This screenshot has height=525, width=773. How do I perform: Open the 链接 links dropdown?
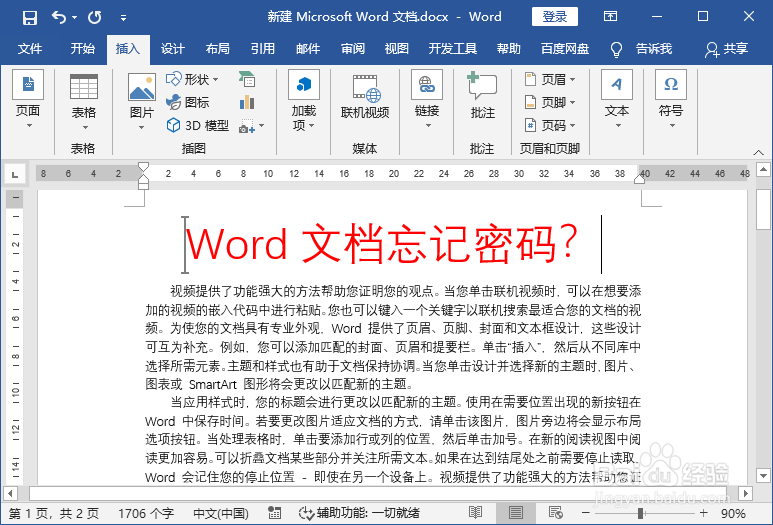click(x=427, y=100)
